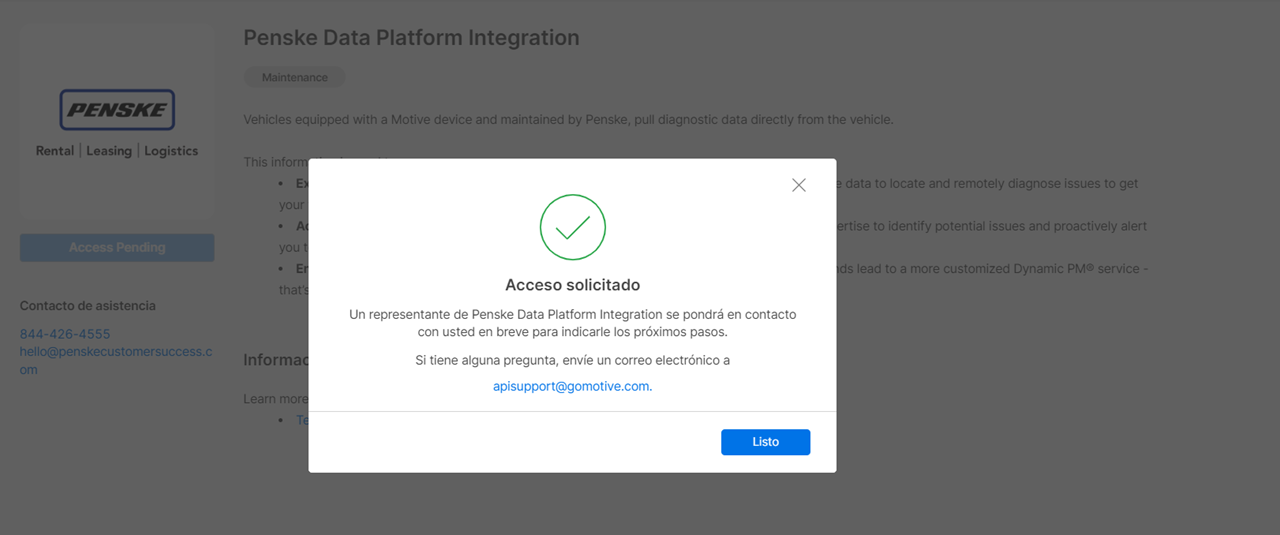
Task: Click the Si tiene alguna pregunta text
Action: (572, 360)
